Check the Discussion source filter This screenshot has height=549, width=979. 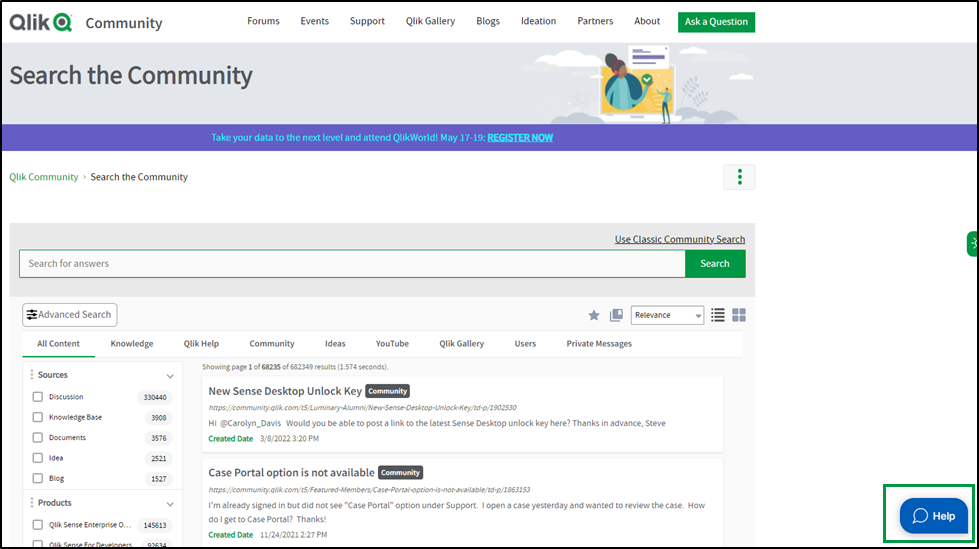click(37, 397)
